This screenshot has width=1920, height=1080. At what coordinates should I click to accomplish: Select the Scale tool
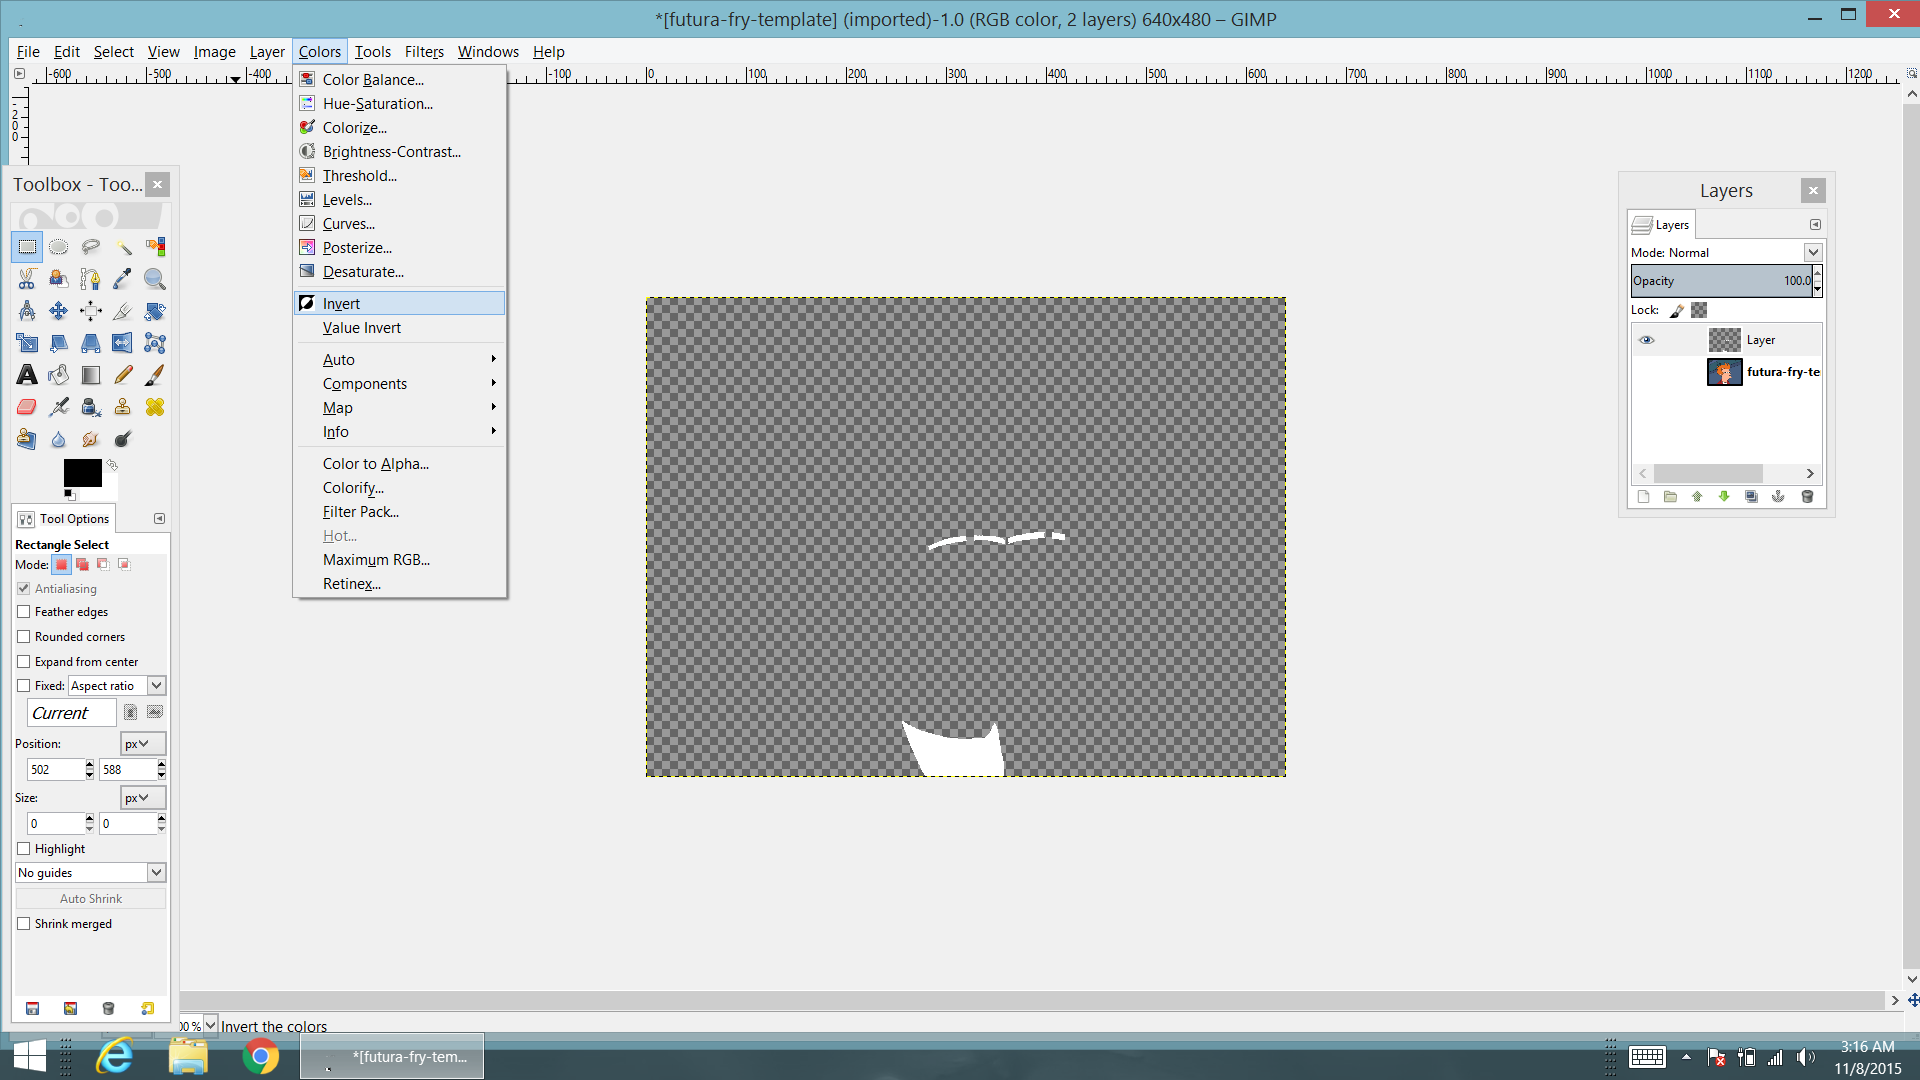27,343
